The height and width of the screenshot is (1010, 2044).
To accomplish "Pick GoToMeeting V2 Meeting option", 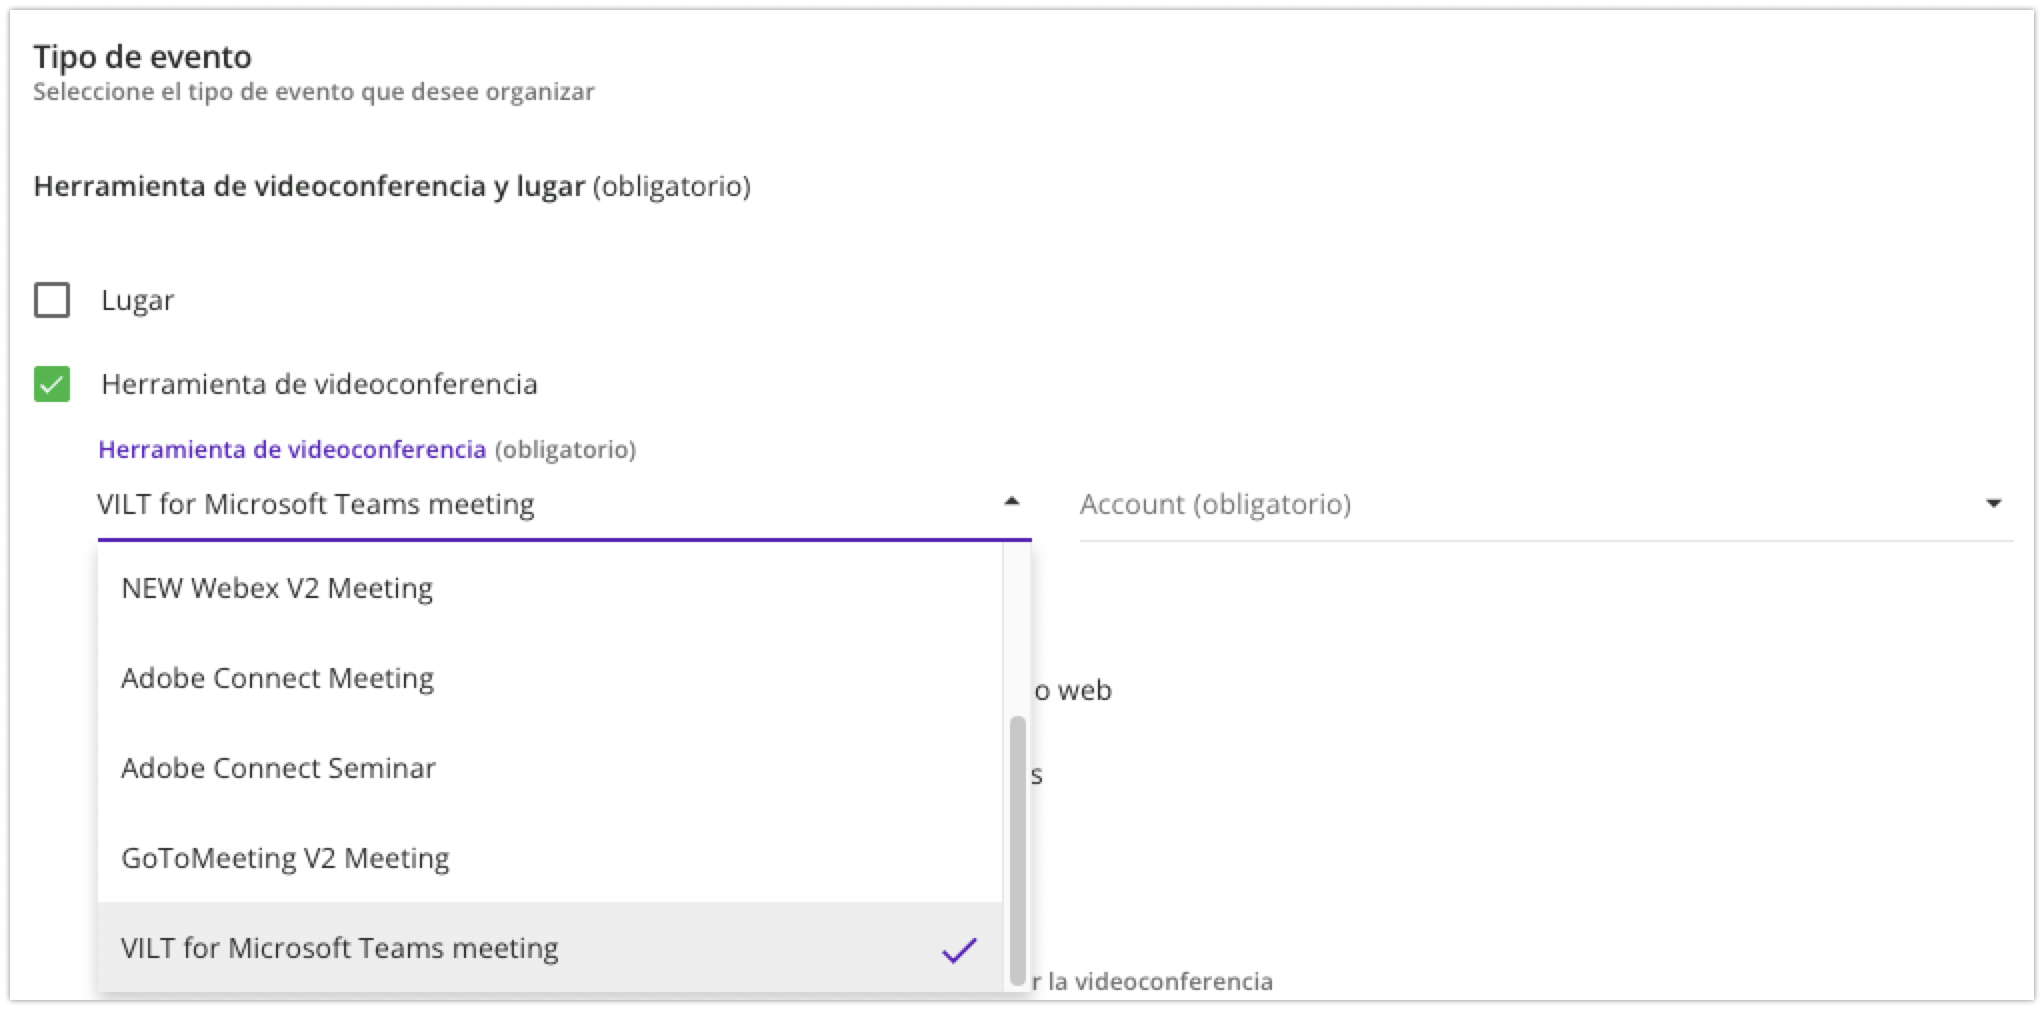I will 285,857.
